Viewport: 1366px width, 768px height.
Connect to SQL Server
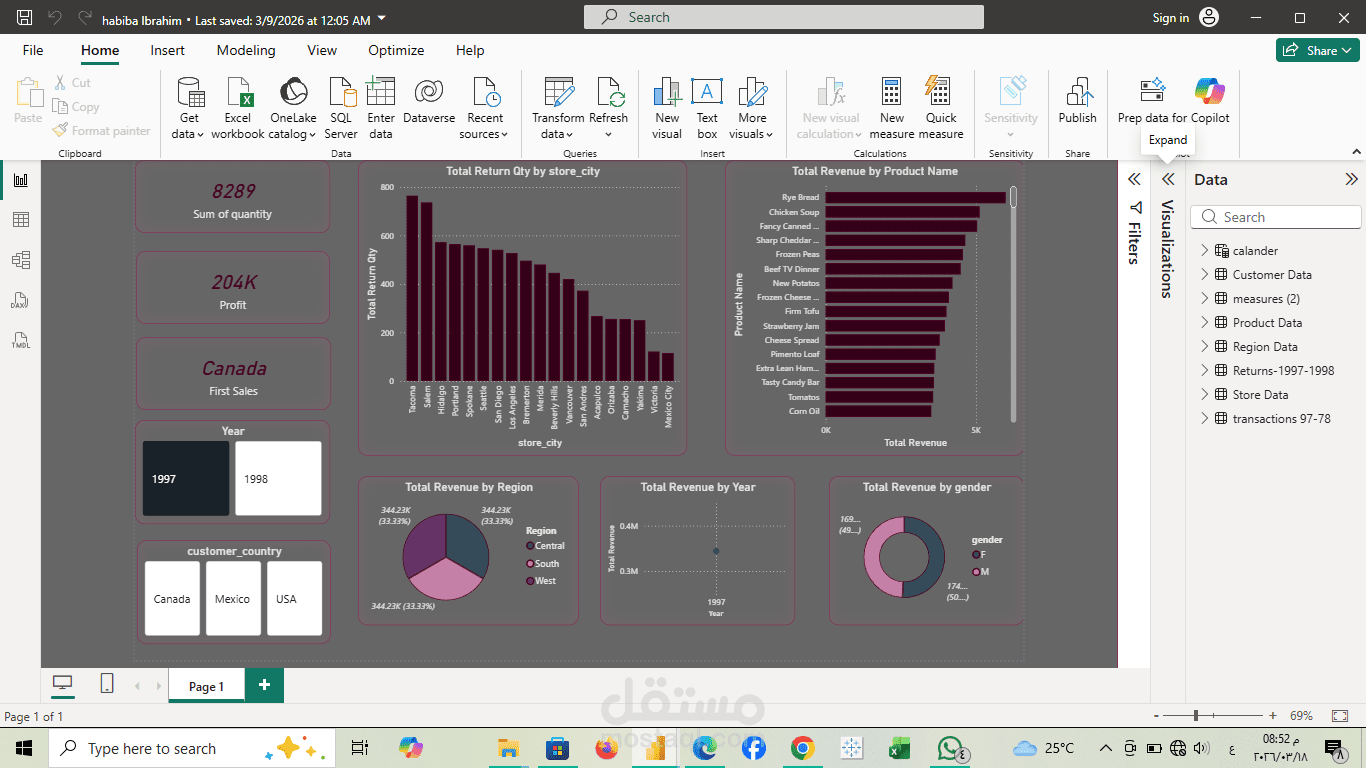pos(341,108)
